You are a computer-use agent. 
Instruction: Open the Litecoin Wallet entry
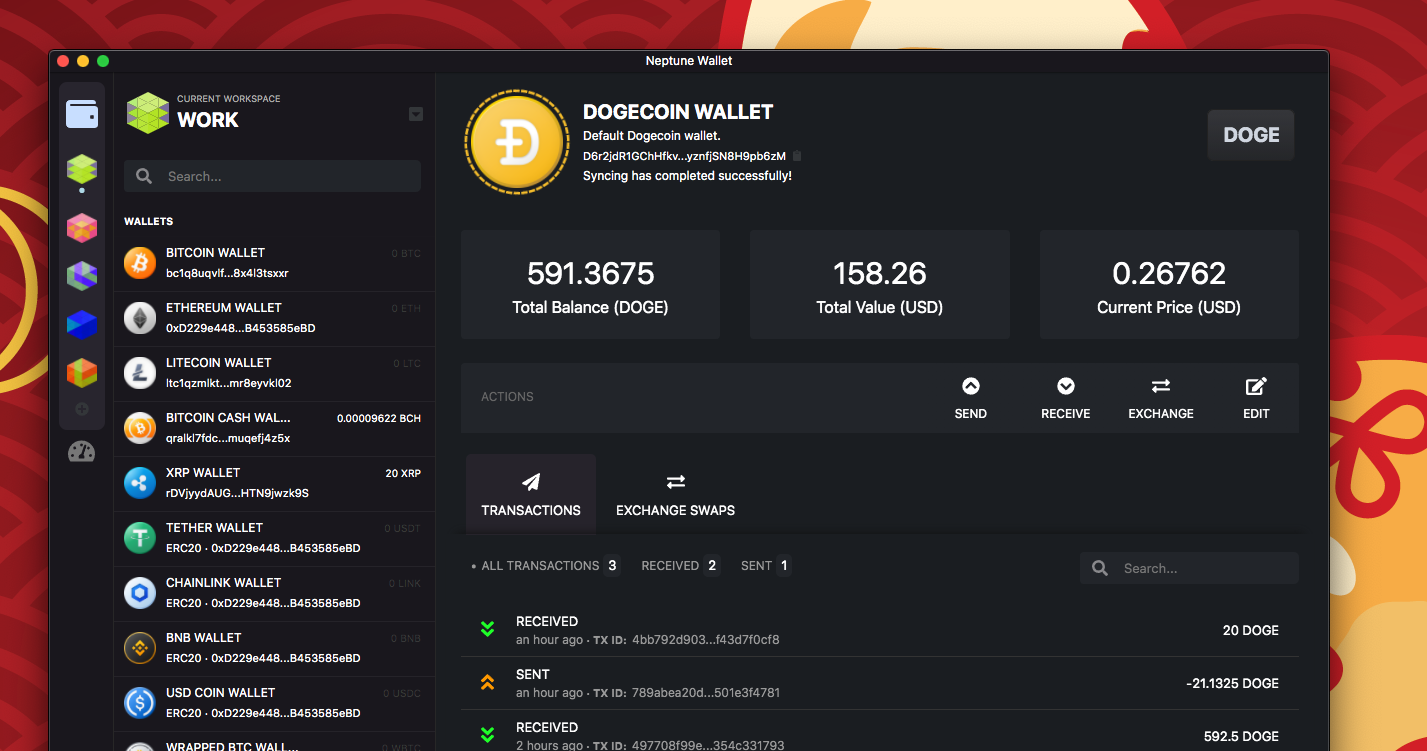pyautogui.click(x=274, y=374)
